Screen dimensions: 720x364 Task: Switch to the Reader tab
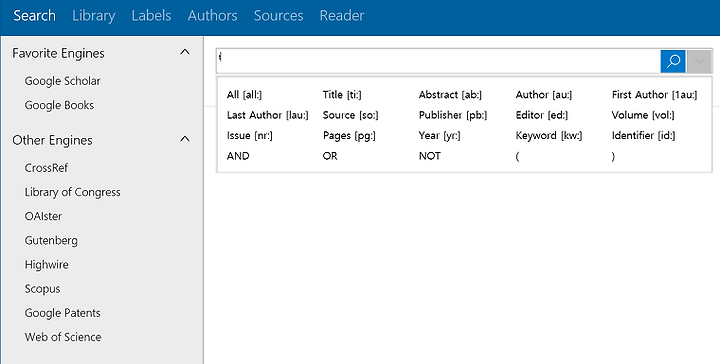[x=342, y=16]
